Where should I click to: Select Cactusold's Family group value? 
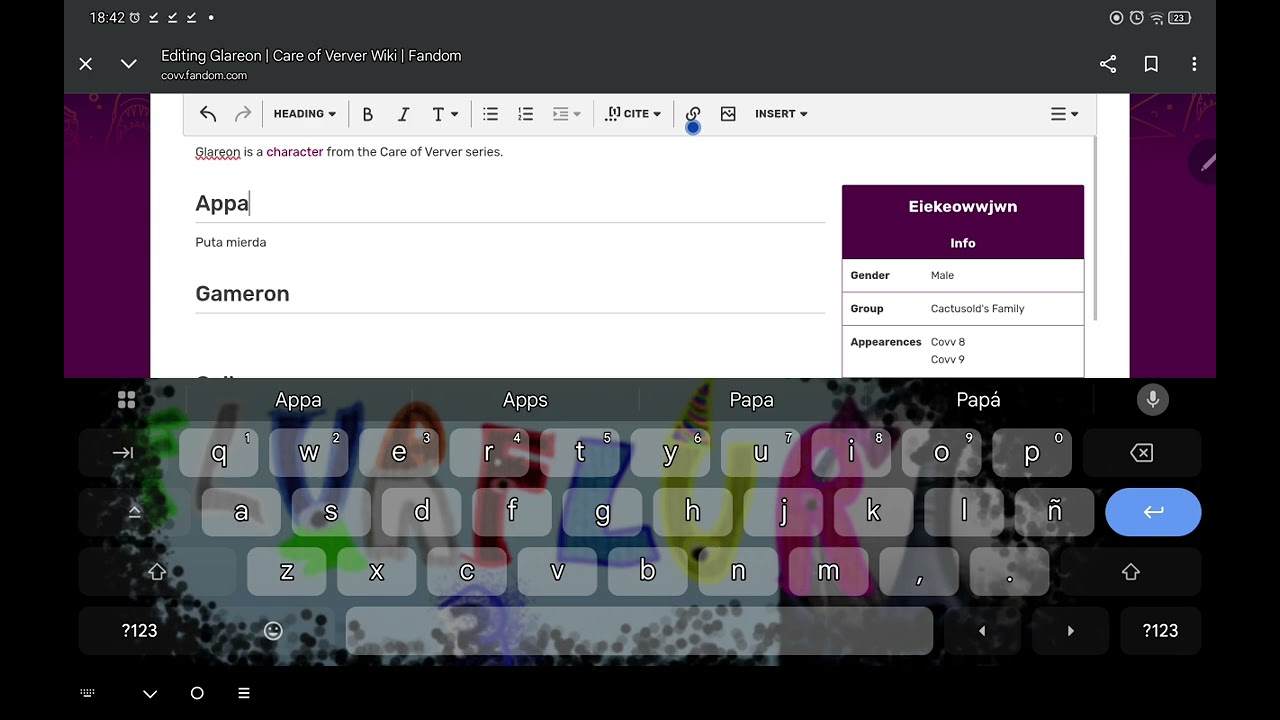(977, 308)
